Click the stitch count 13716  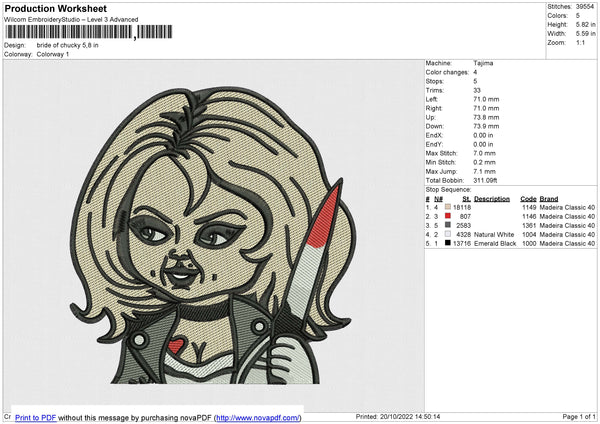tap(462, 243)
